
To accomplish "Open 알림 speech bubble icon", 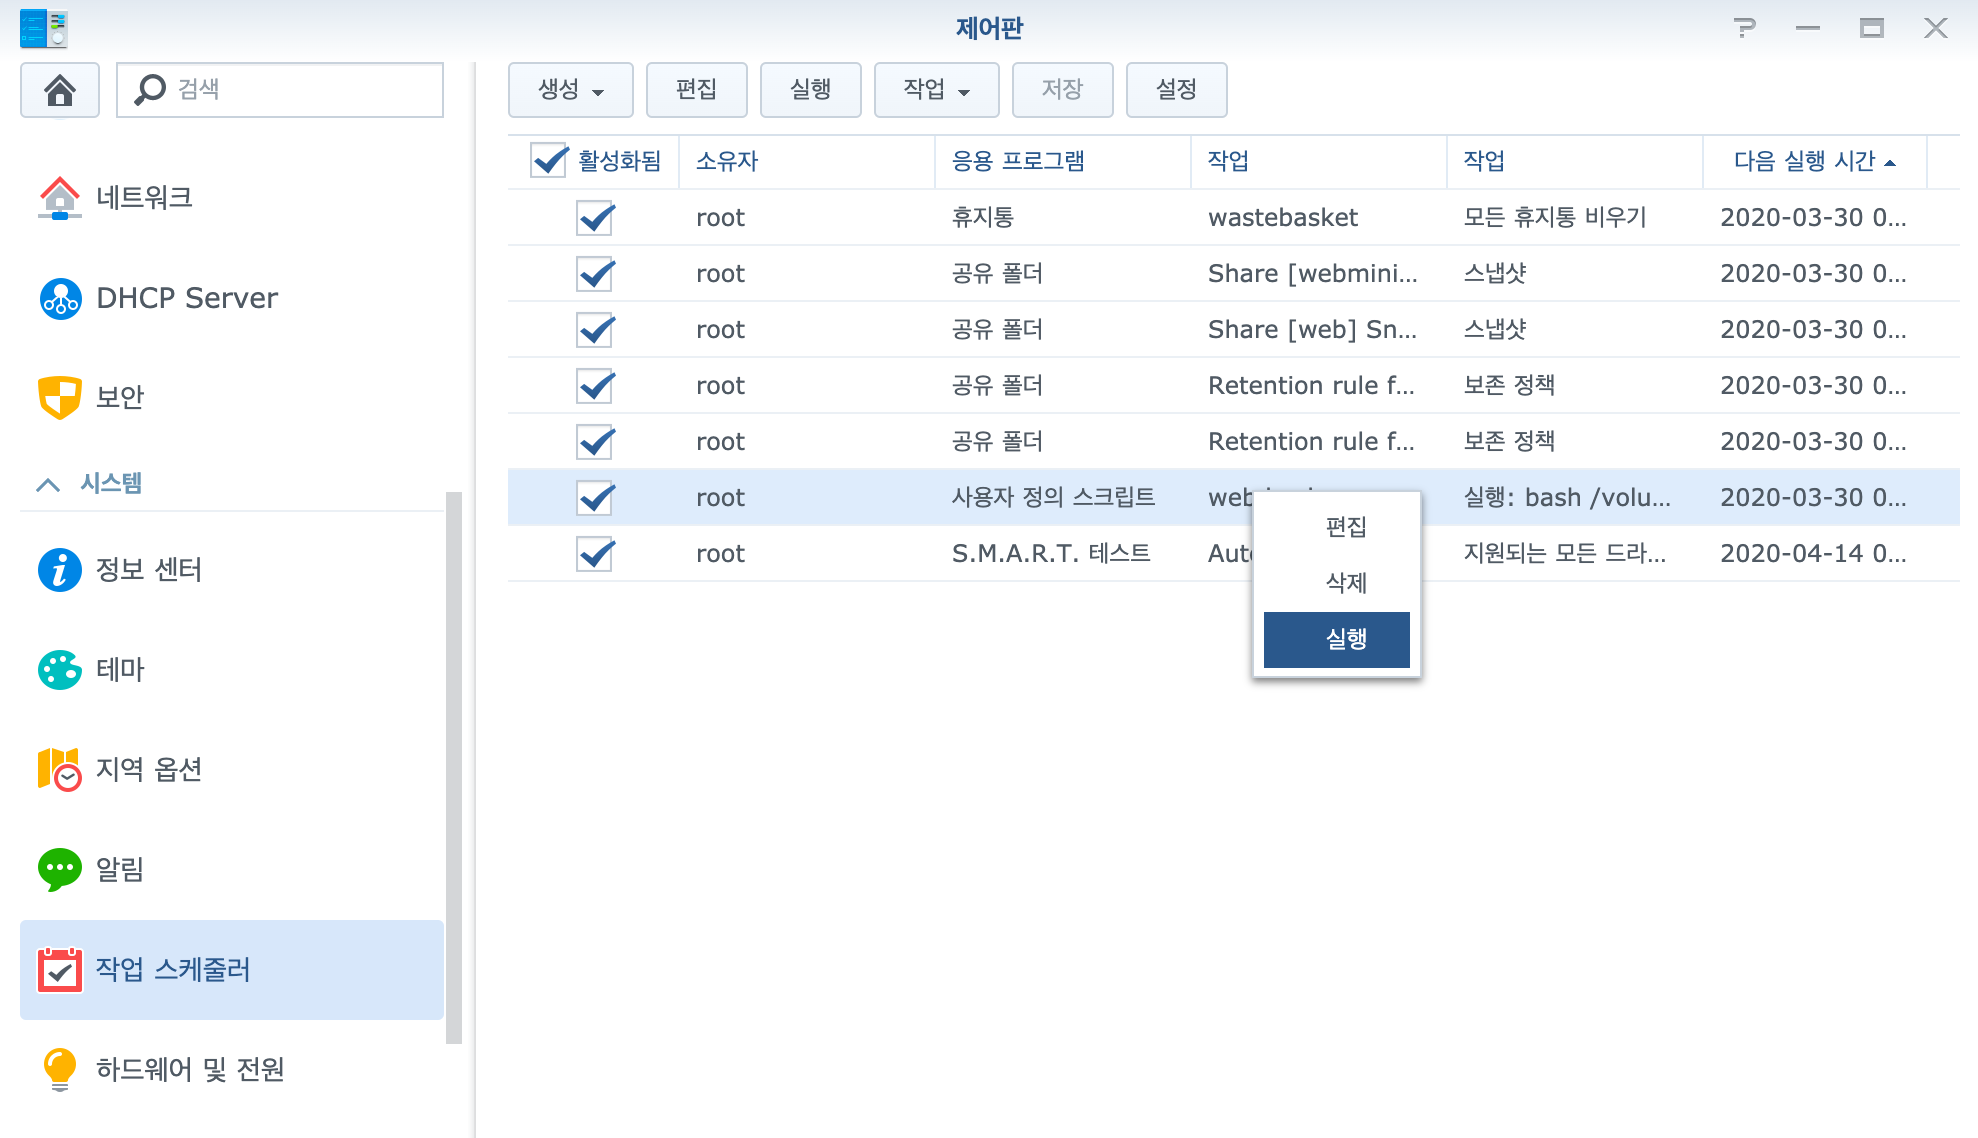I will click(x=60, y=869).
